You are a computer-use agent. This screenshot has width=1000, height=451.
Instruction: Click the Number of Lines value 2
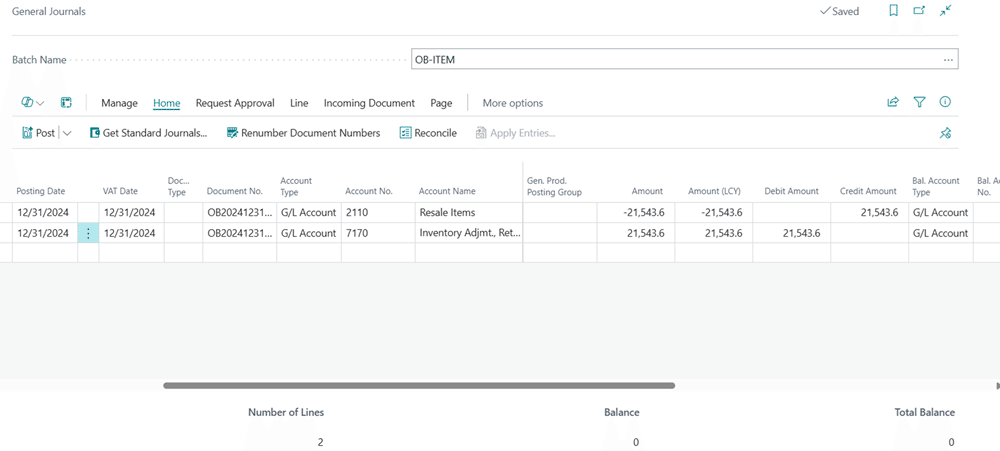[x=321, y=442]
